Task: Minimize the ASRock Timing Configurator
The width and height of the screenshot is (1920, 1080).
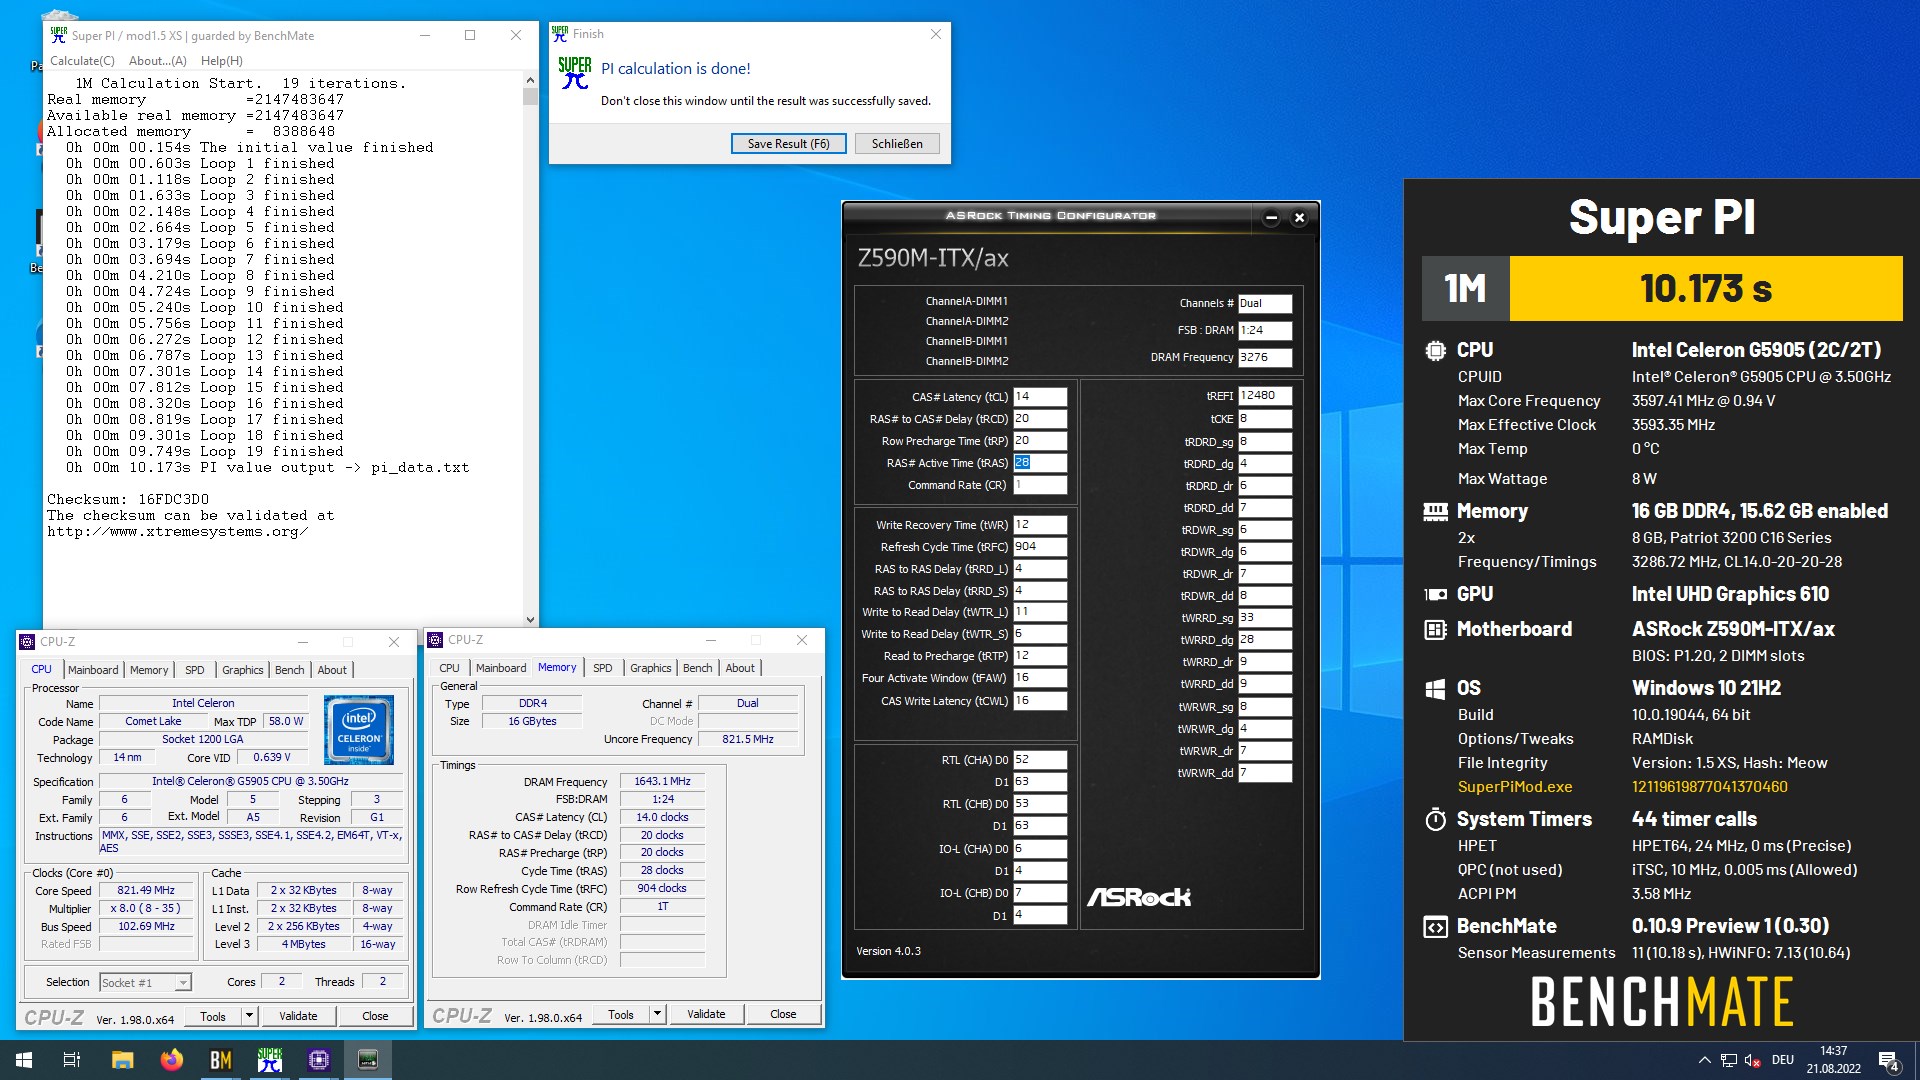Action: pyautogui.click(x=1271, y=217)
